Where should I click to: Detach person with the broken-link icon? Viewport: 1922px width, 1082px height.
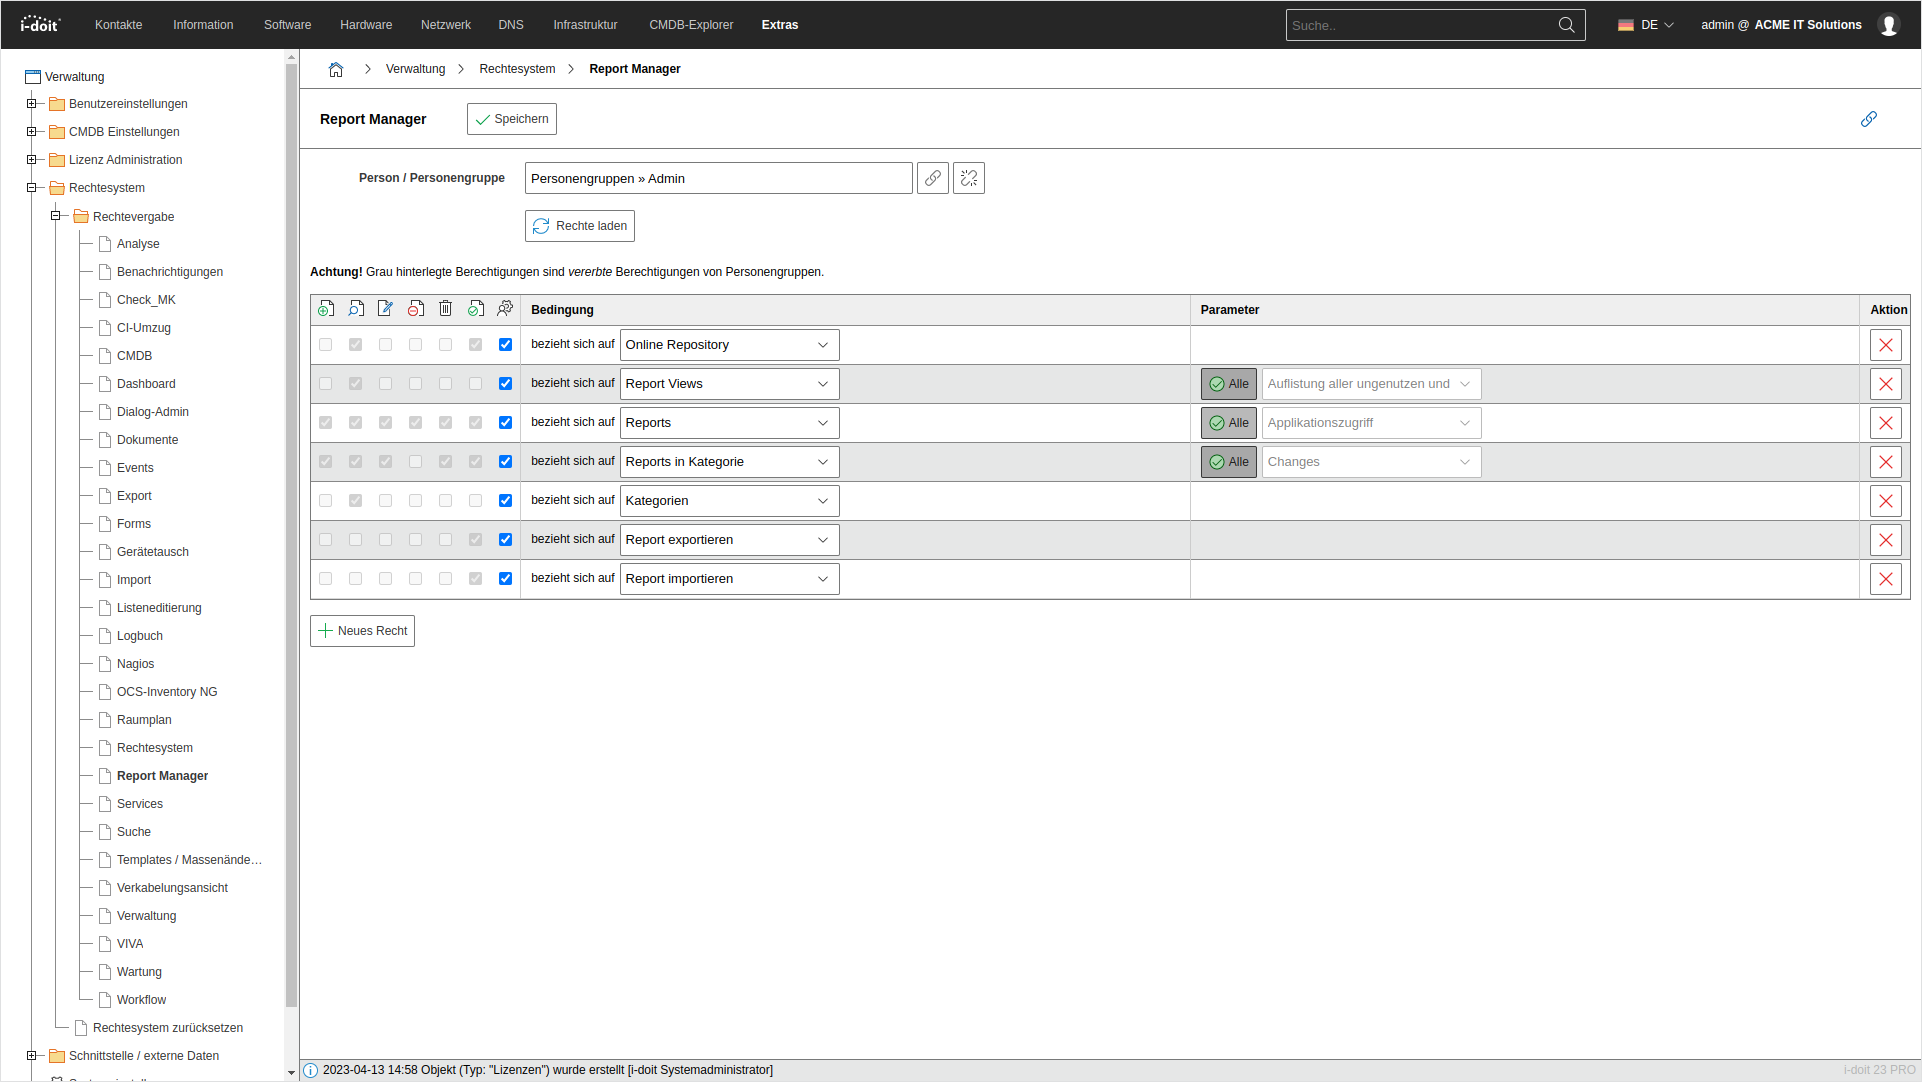[x=968, y=178]
